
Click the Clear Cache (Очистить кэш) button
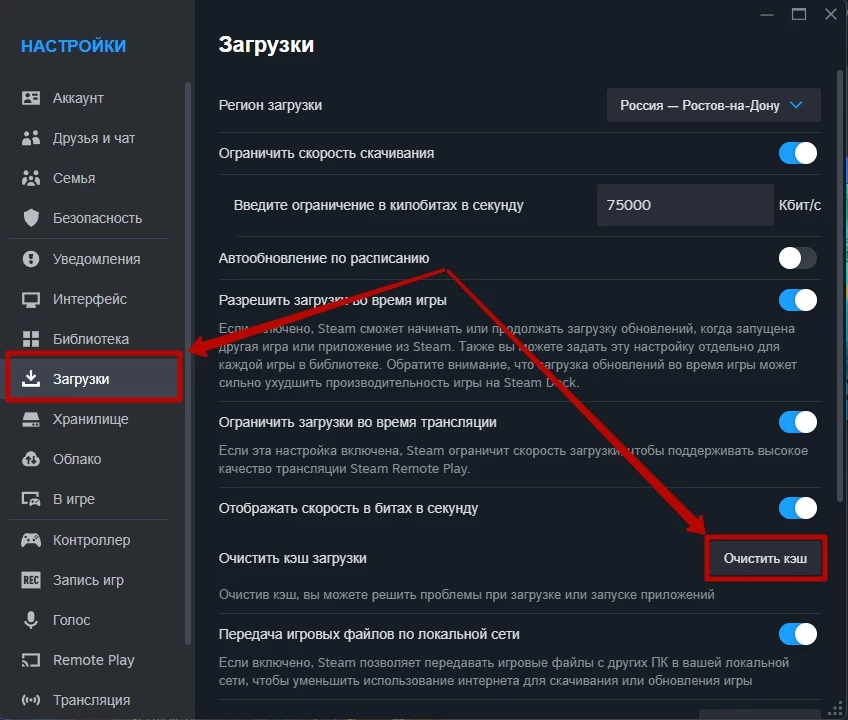(766, 558)
